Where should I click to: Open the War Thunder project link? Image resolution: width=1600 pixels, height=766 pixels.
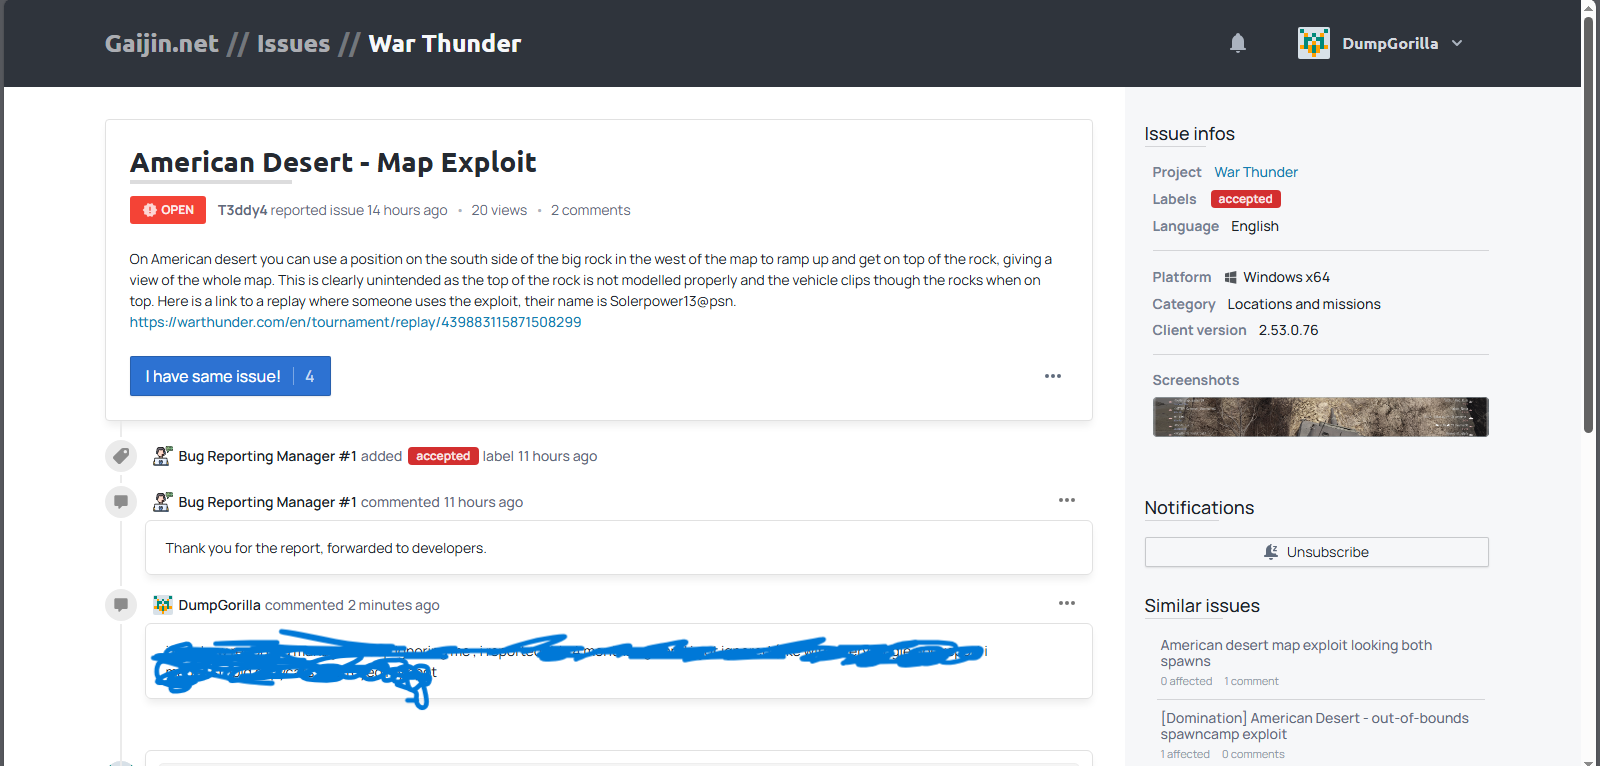click(x=1256, y=172)
